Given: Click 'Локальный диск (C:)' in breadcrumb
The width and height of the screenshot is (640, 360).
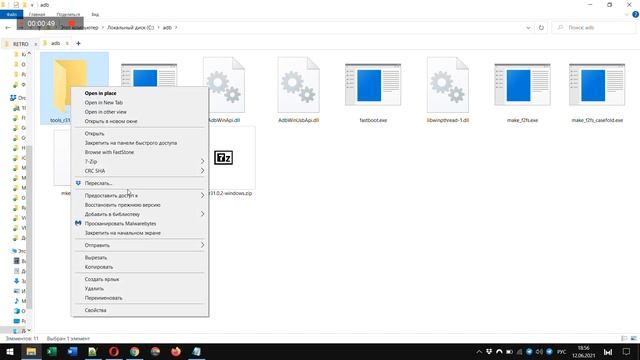Looking at the screenshot, I should click(131, 28).
